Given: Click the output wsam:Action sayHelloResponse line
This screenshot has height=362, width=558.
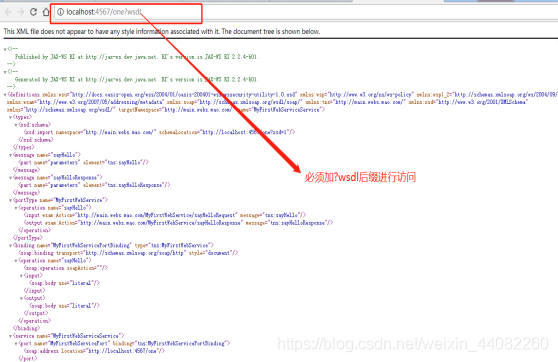Looking at the screenshot, I should click(x=178, y=223).
